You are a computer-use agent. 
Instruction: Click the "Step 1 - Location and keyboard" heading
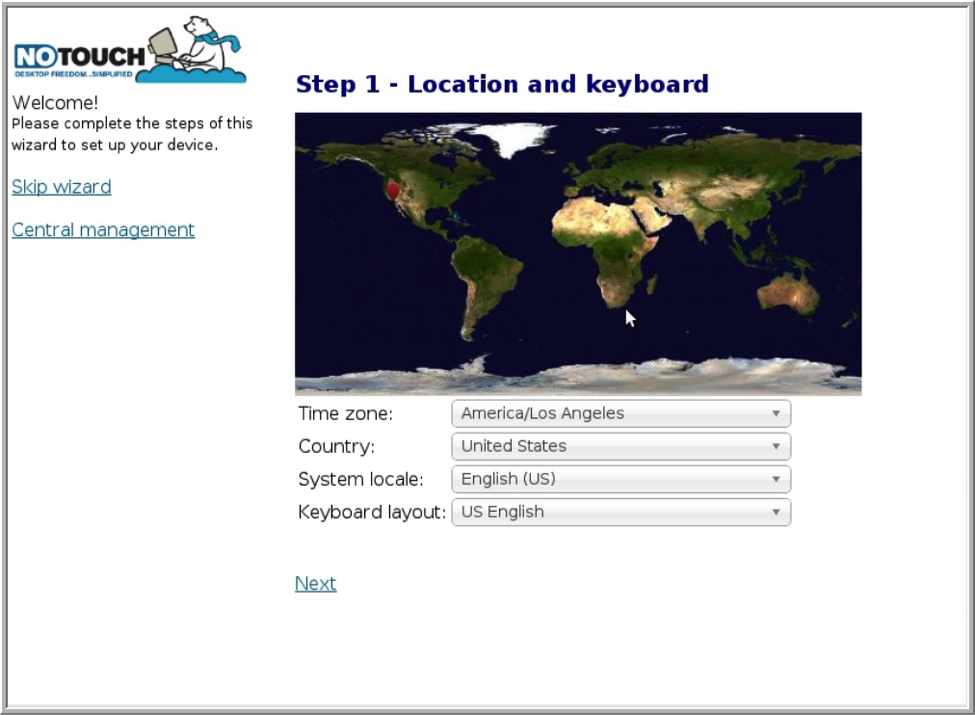coord(502,84)
